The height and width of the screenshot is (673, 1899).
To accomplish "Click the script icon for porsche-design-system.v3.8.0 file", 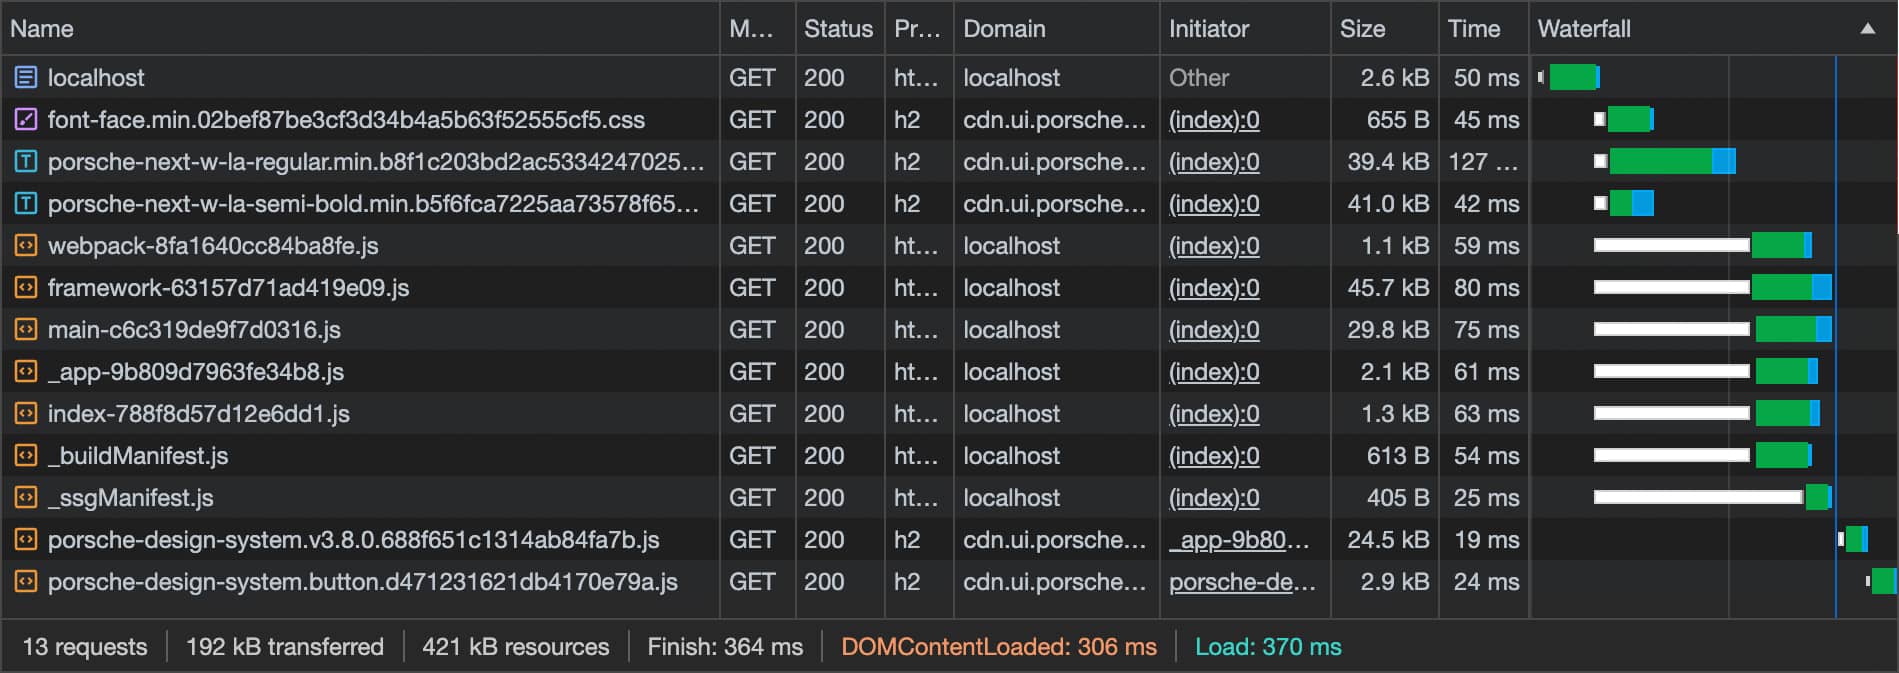I will point(24,539).
